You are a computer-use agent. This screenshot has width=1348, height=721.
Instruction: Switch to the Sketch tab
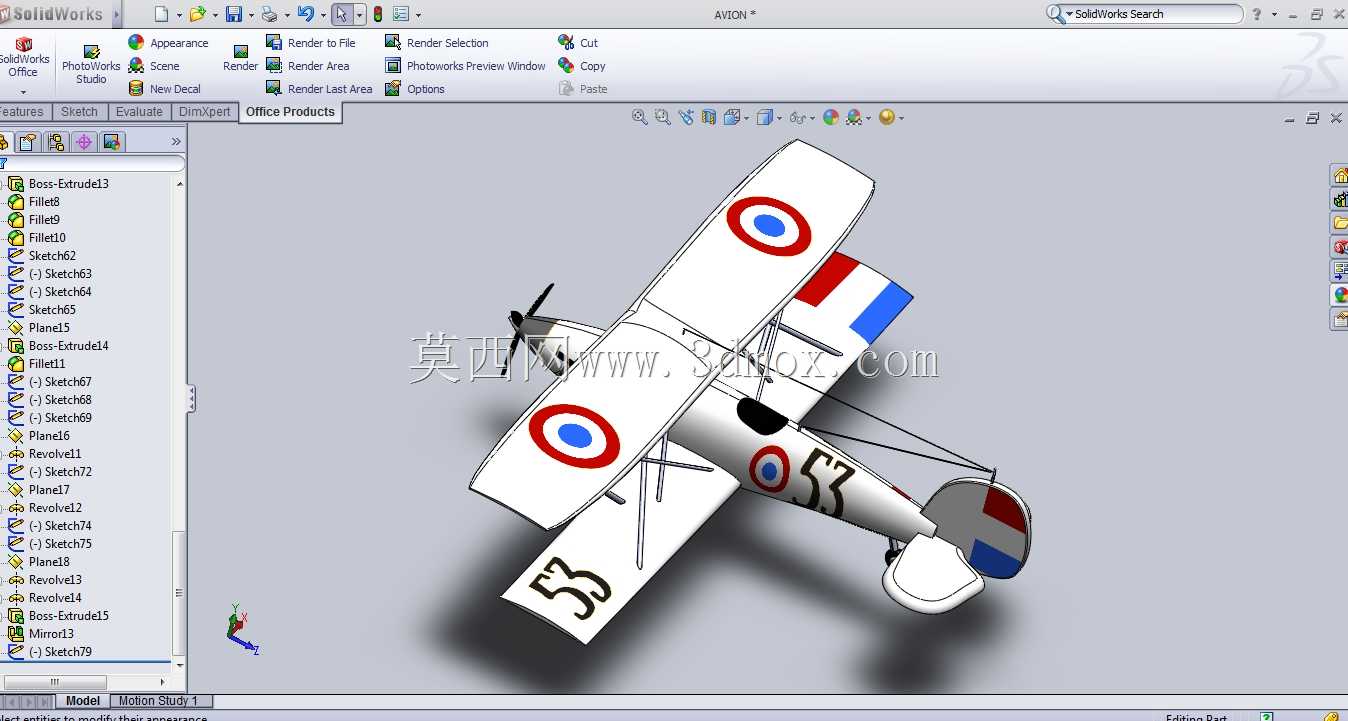(x=79, y=112)
